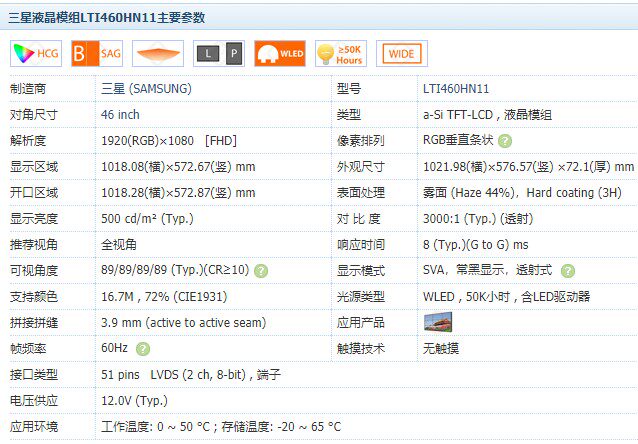The image size is (638, 444).
Task: Click the 型号 row label
Action: [x=349, y=88]
